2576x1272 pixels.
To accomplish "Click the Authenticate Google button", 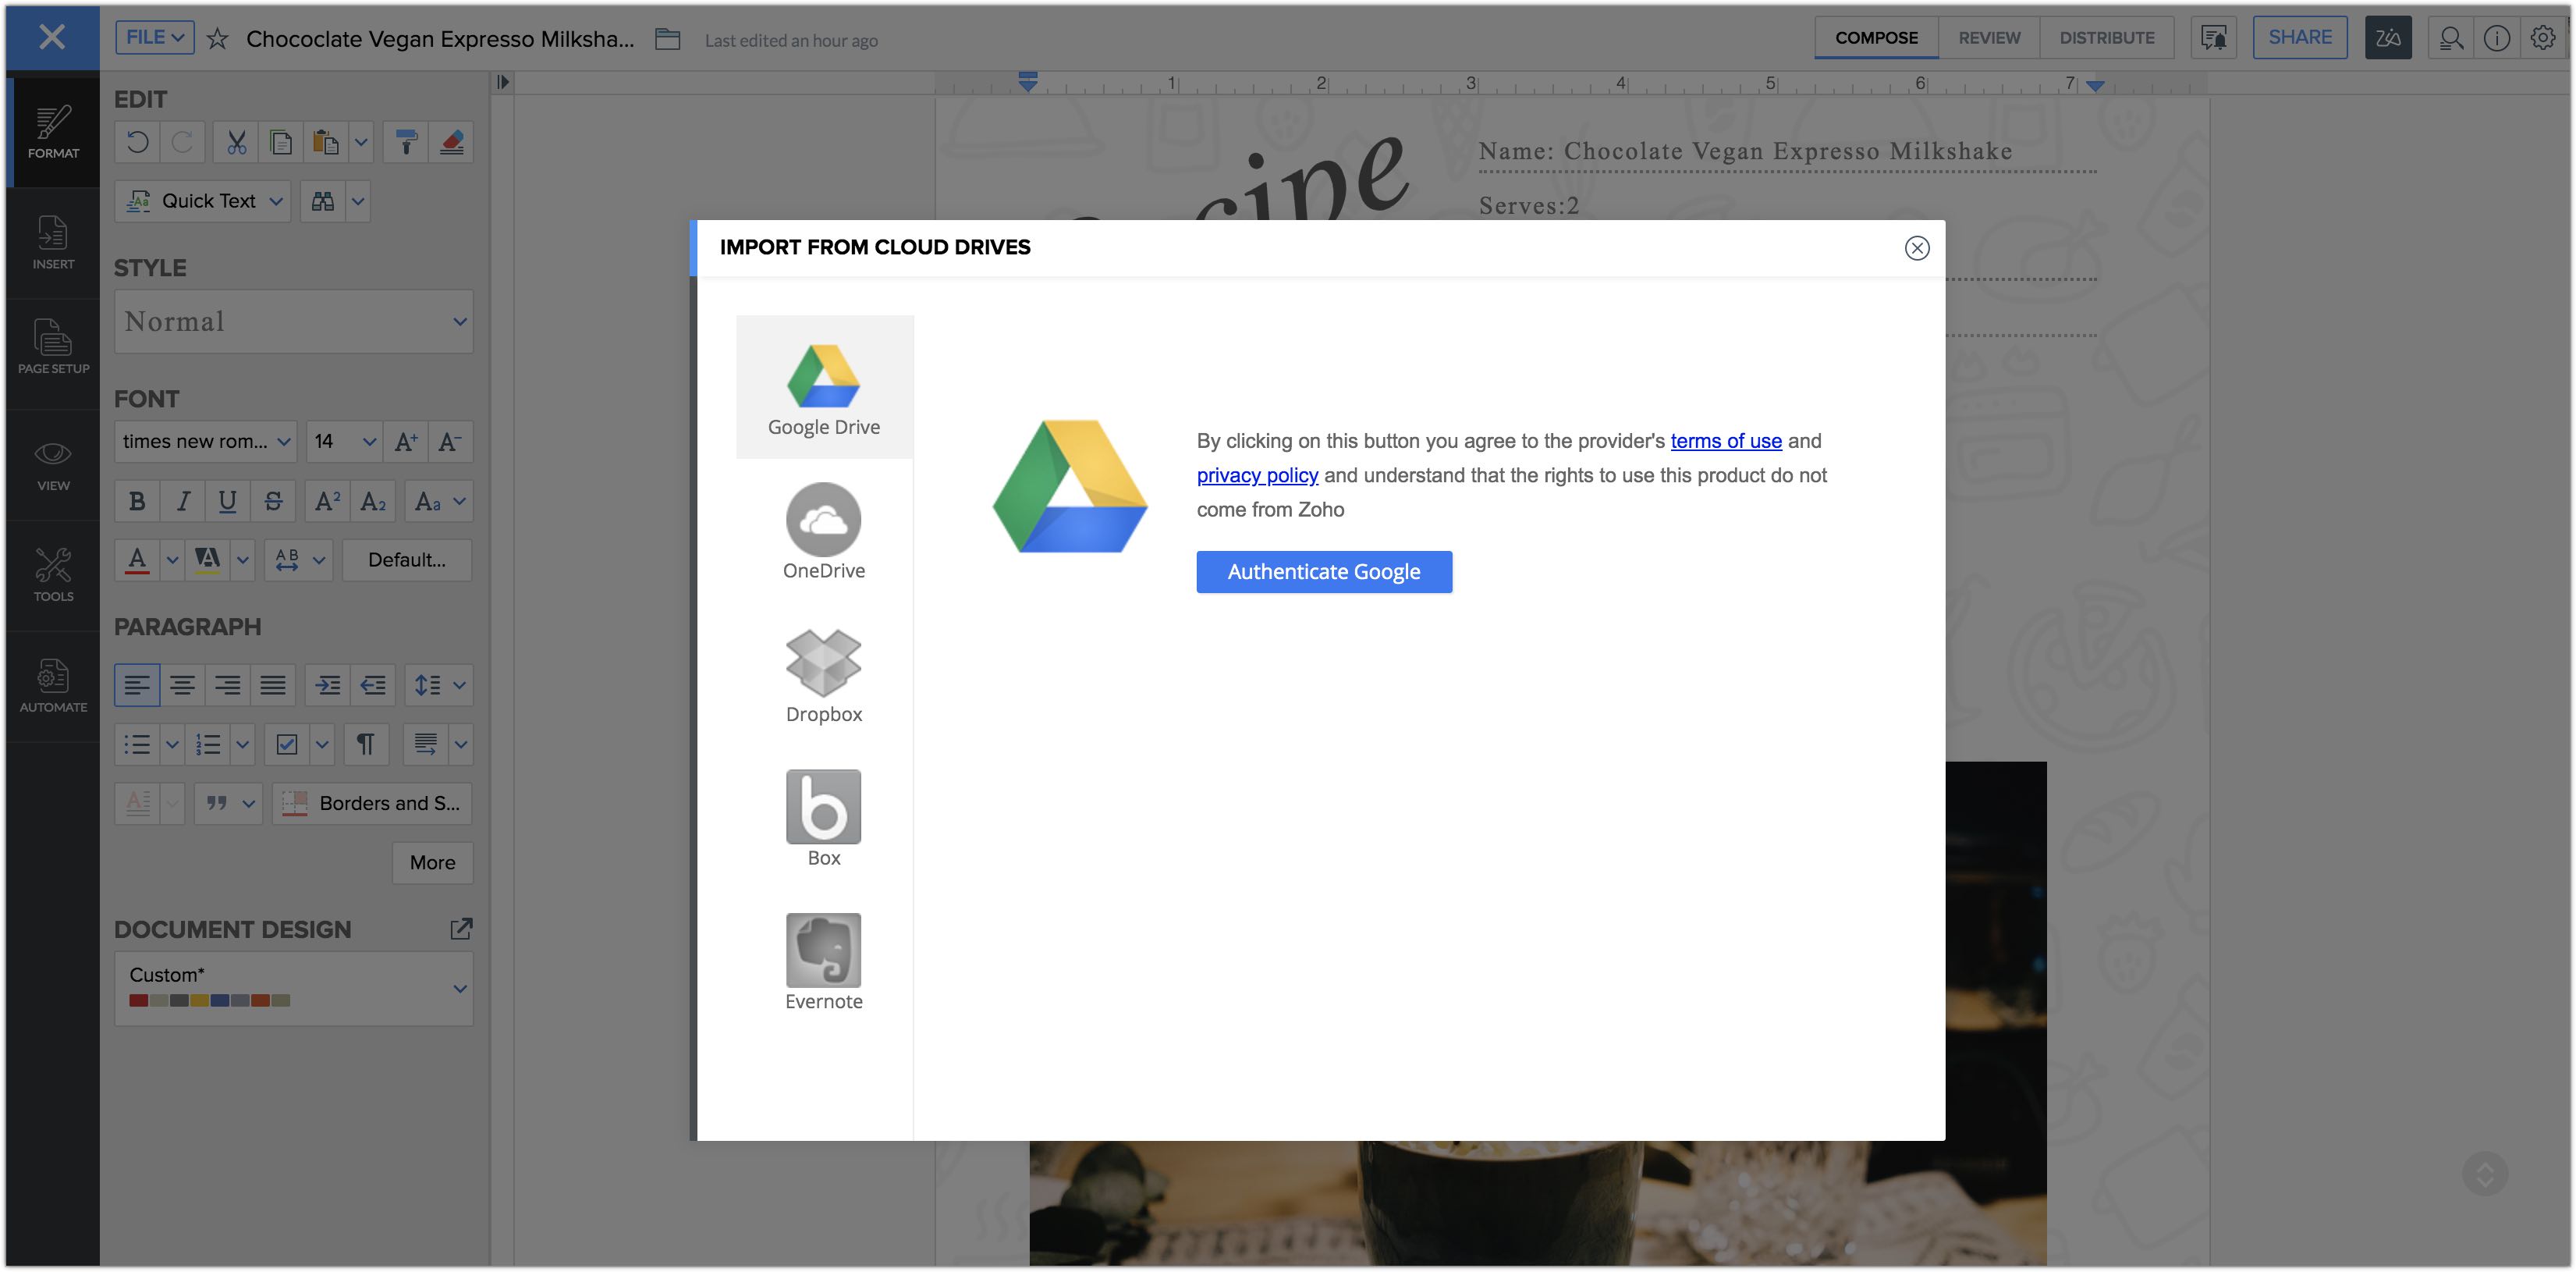I will pyautogui.click(x=1323, y=572).
